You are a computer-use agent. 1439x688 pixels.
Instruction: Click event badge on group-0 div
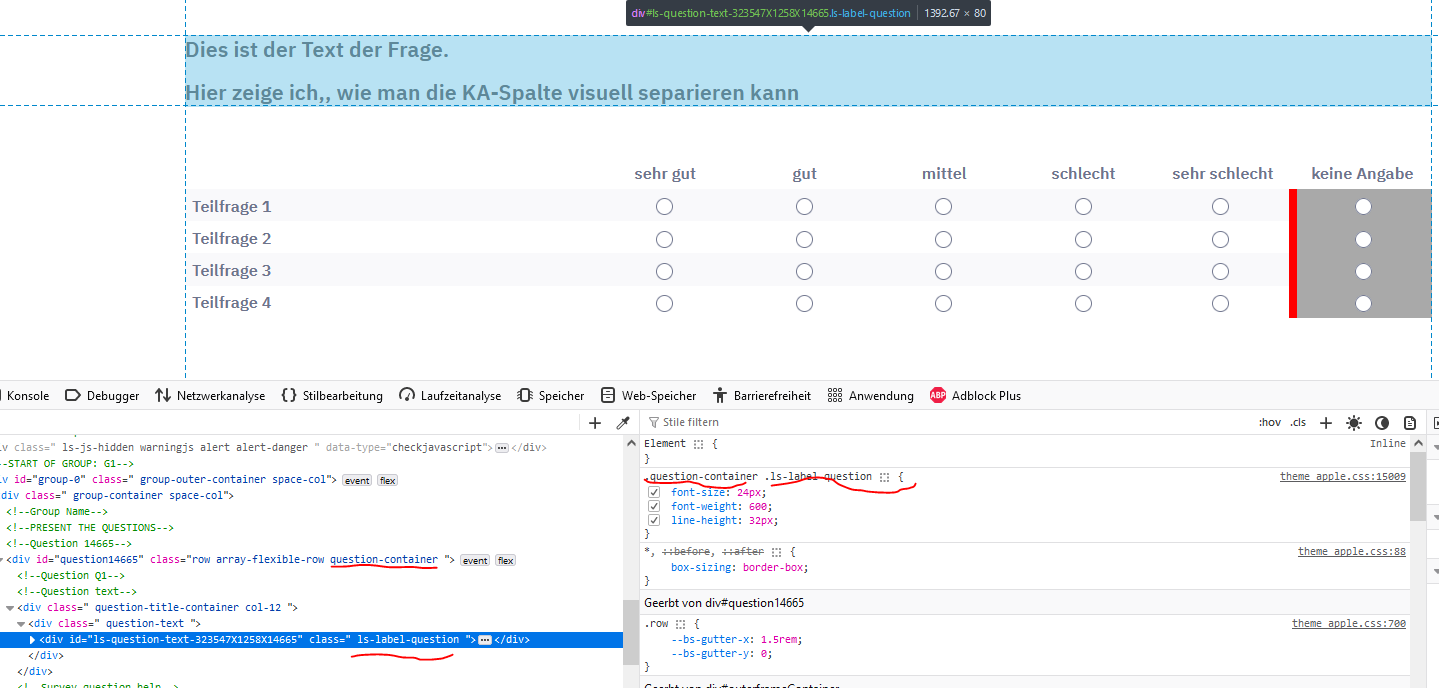pos(357,480)
